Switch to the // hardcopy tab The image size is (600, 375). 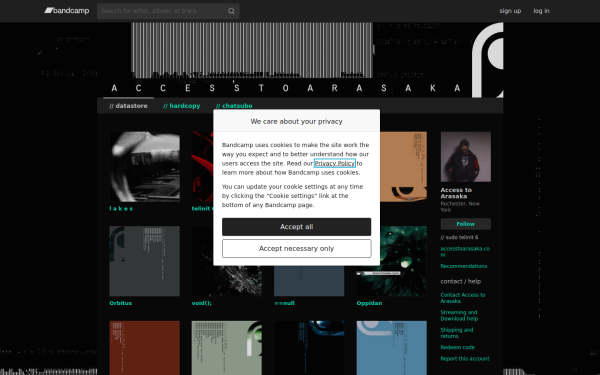click(182, 106)
